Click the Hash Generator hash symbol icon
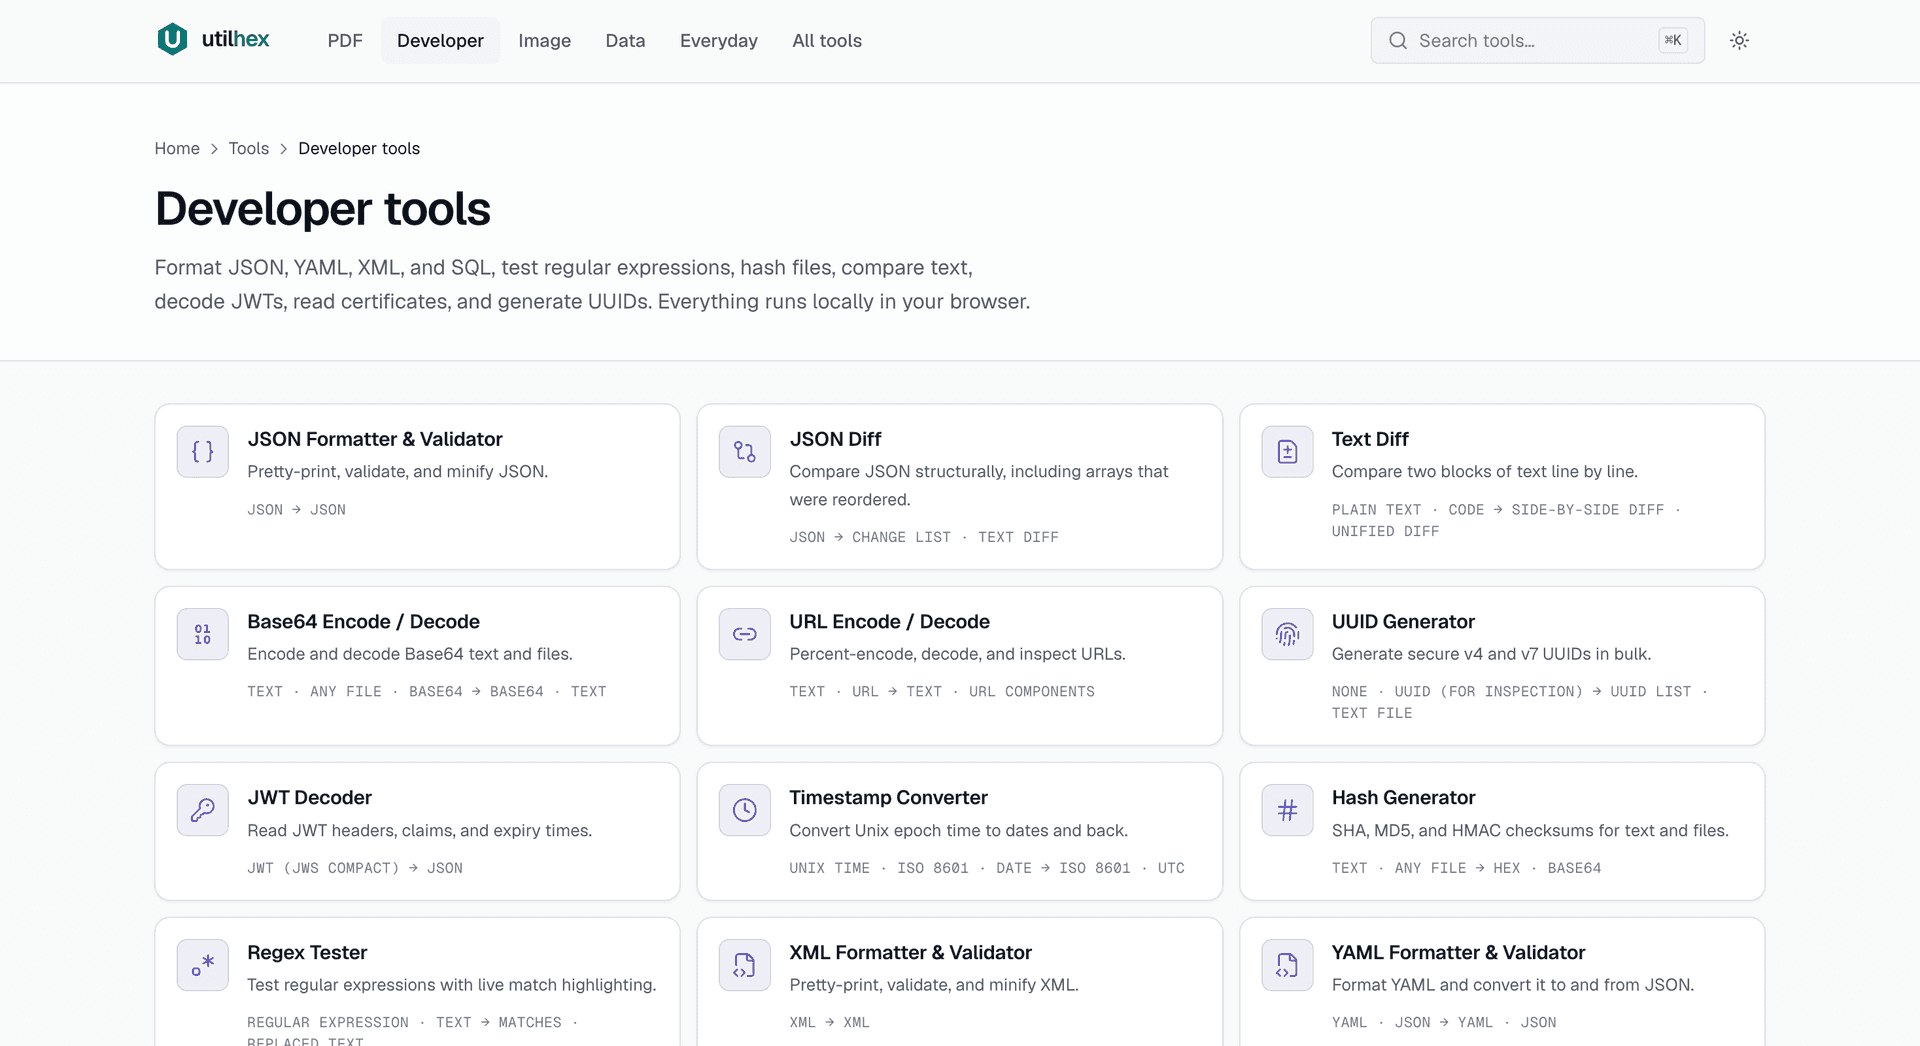1920x1046 pixels. (x=1287, y=810)
